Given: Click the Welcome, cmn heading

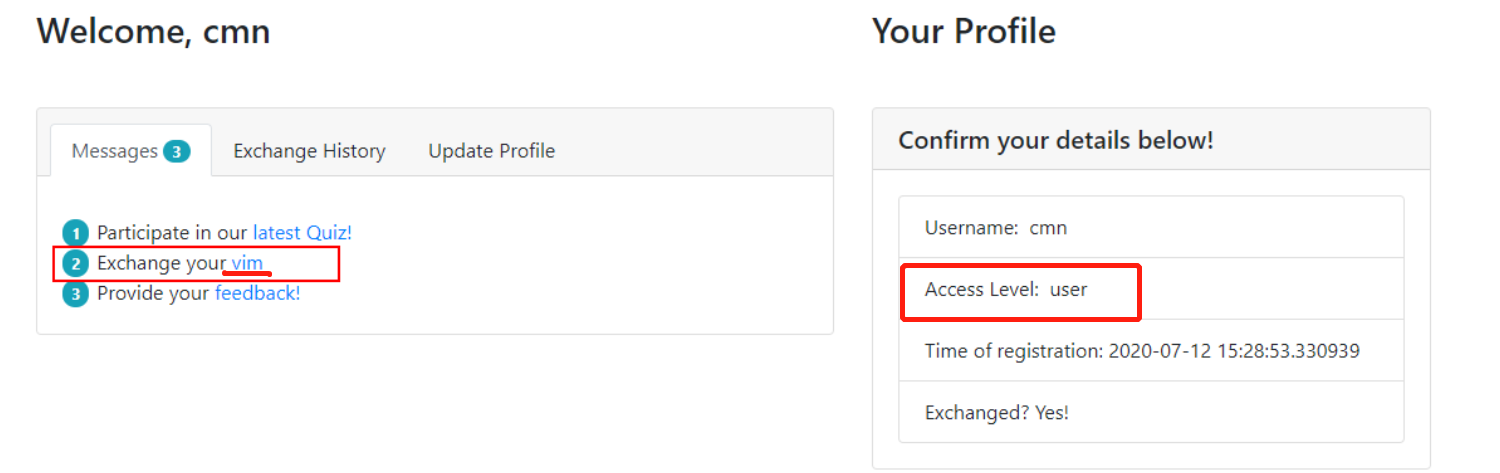Looking at the screenshot, I should [x=153, y=32].
